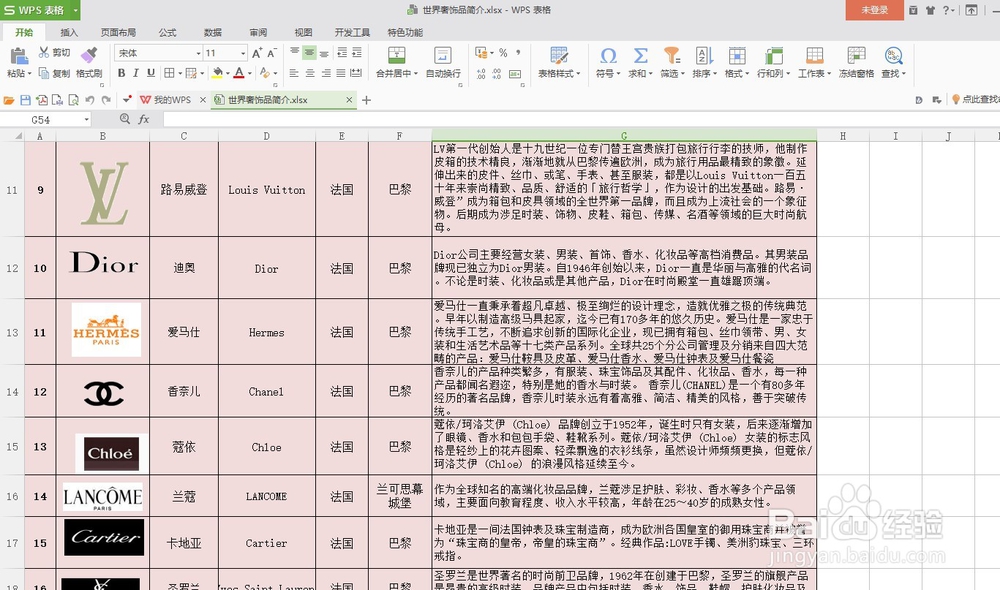
Task: Click the justify alignment icon
Action: [341, 73]
